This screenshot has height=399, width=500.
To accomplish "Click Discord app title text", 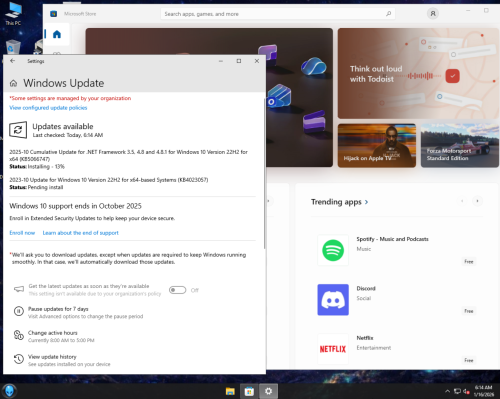I will (x=366, y=288).
